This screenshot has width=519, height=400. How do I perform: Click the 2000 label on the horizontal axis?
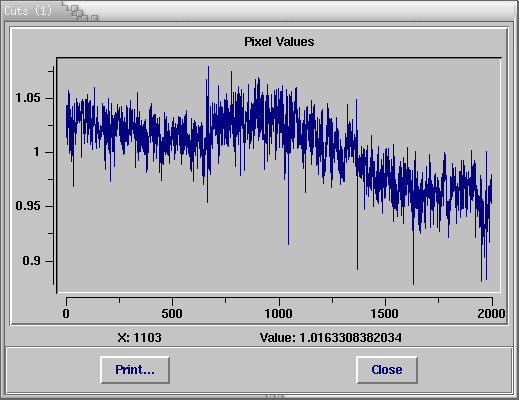click(491, 314)
